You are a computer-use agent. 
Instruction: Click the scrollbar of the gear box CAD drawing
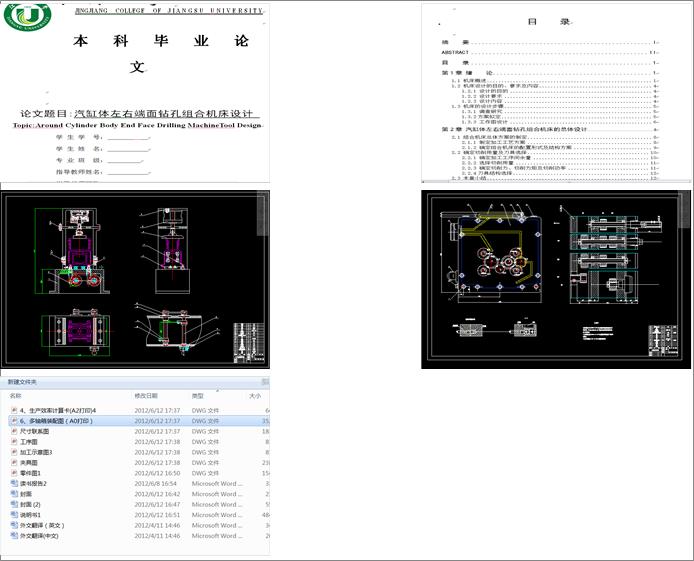pos(683,210)
